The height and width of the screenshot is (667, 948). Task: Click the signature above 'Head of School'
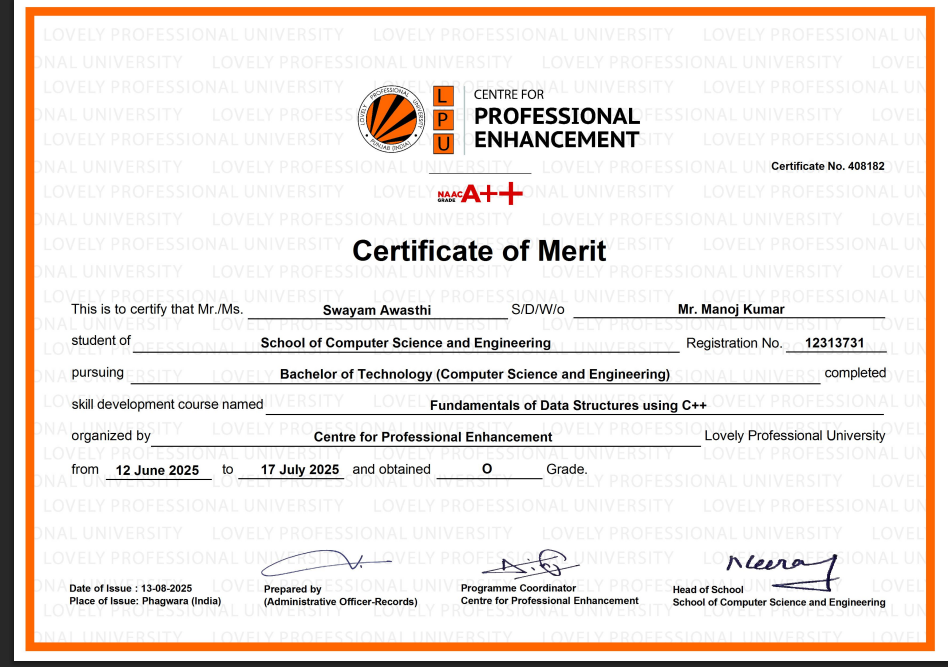pyautogui.click(x=782, y=571)
